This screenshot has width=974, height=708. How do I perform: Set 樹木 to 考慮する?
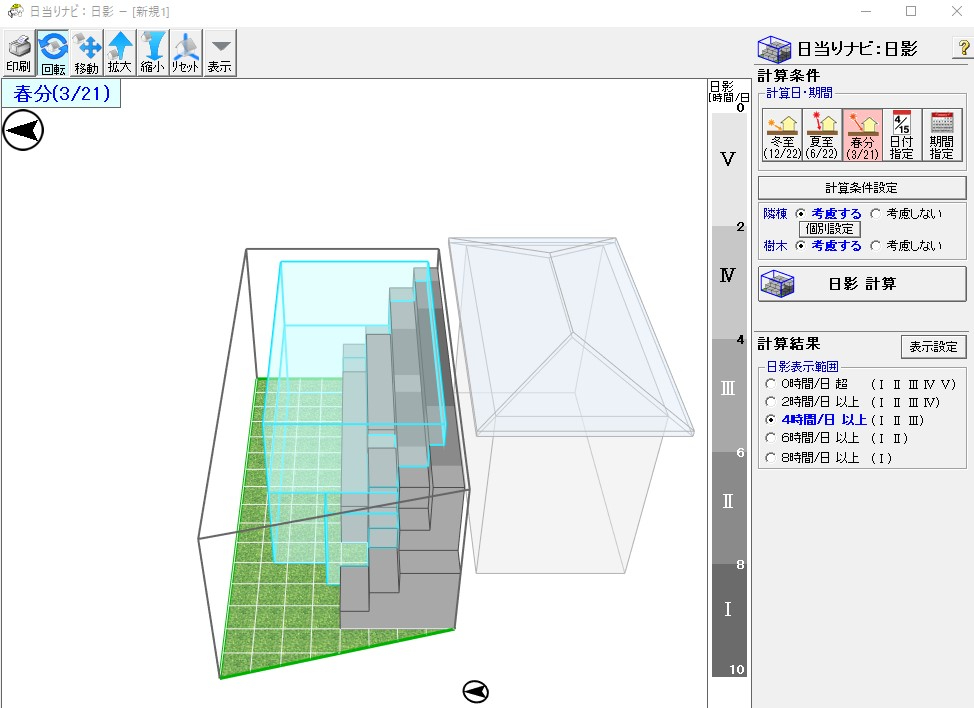pos(829,246)
